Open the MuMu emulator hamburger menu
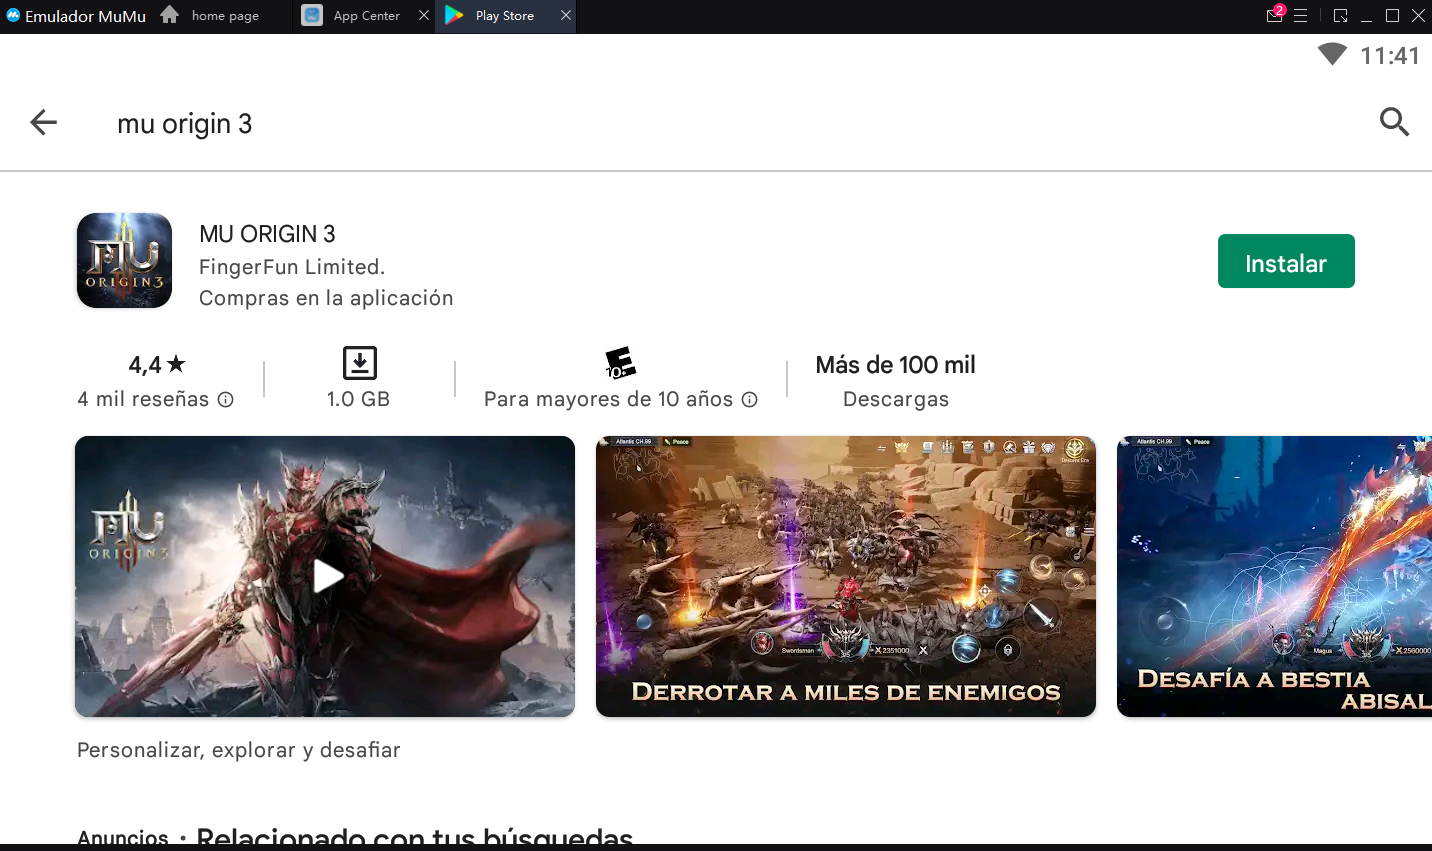The height and width of the screenshot is (851, 1432). [1301, 16]
